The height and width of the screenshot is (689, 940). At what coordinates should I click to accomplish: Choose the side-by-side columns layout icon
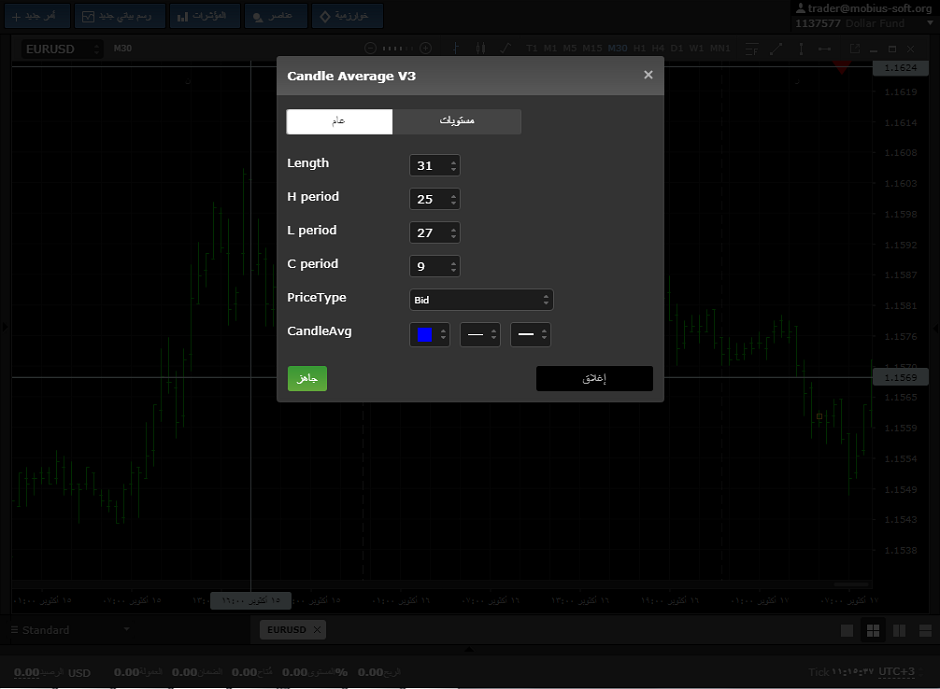coord(899,630)
